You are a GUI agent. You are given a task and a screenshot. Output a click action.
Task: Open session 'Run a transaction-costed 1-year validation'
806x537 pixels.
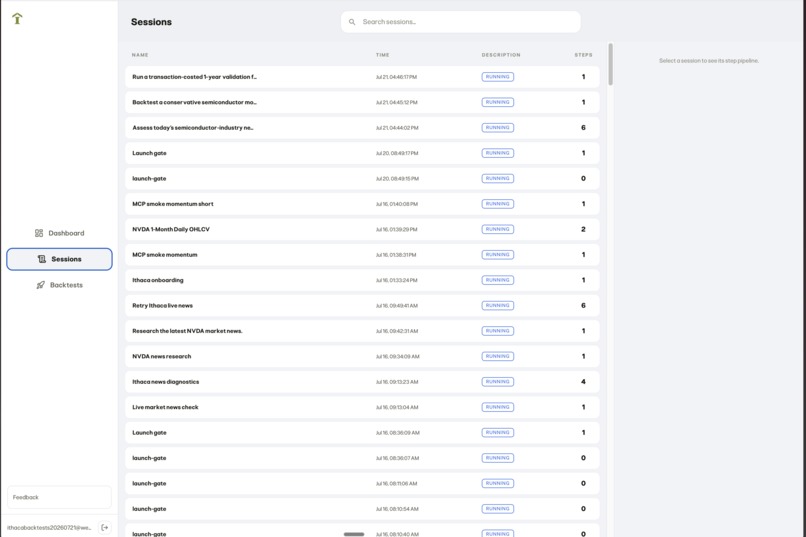point(362,77)
